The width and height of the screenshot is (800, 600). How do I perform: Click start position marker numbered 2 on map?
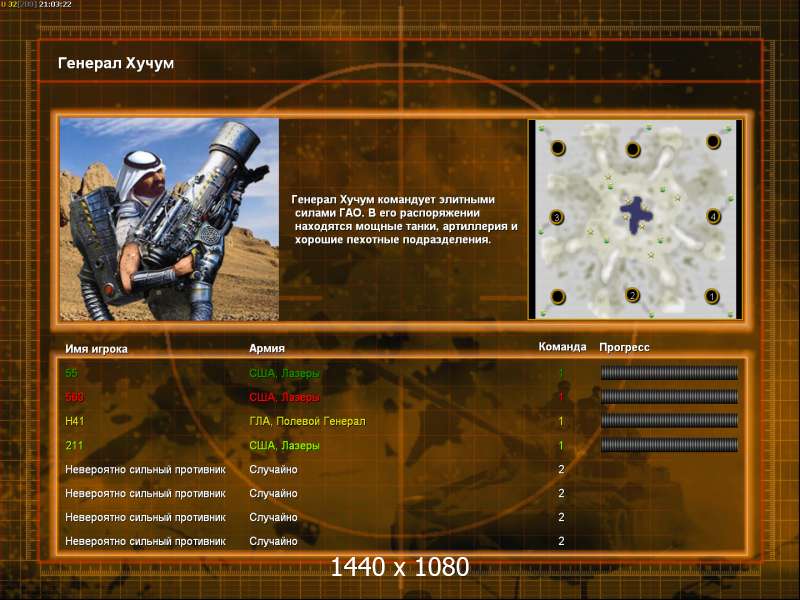[633, 295]
